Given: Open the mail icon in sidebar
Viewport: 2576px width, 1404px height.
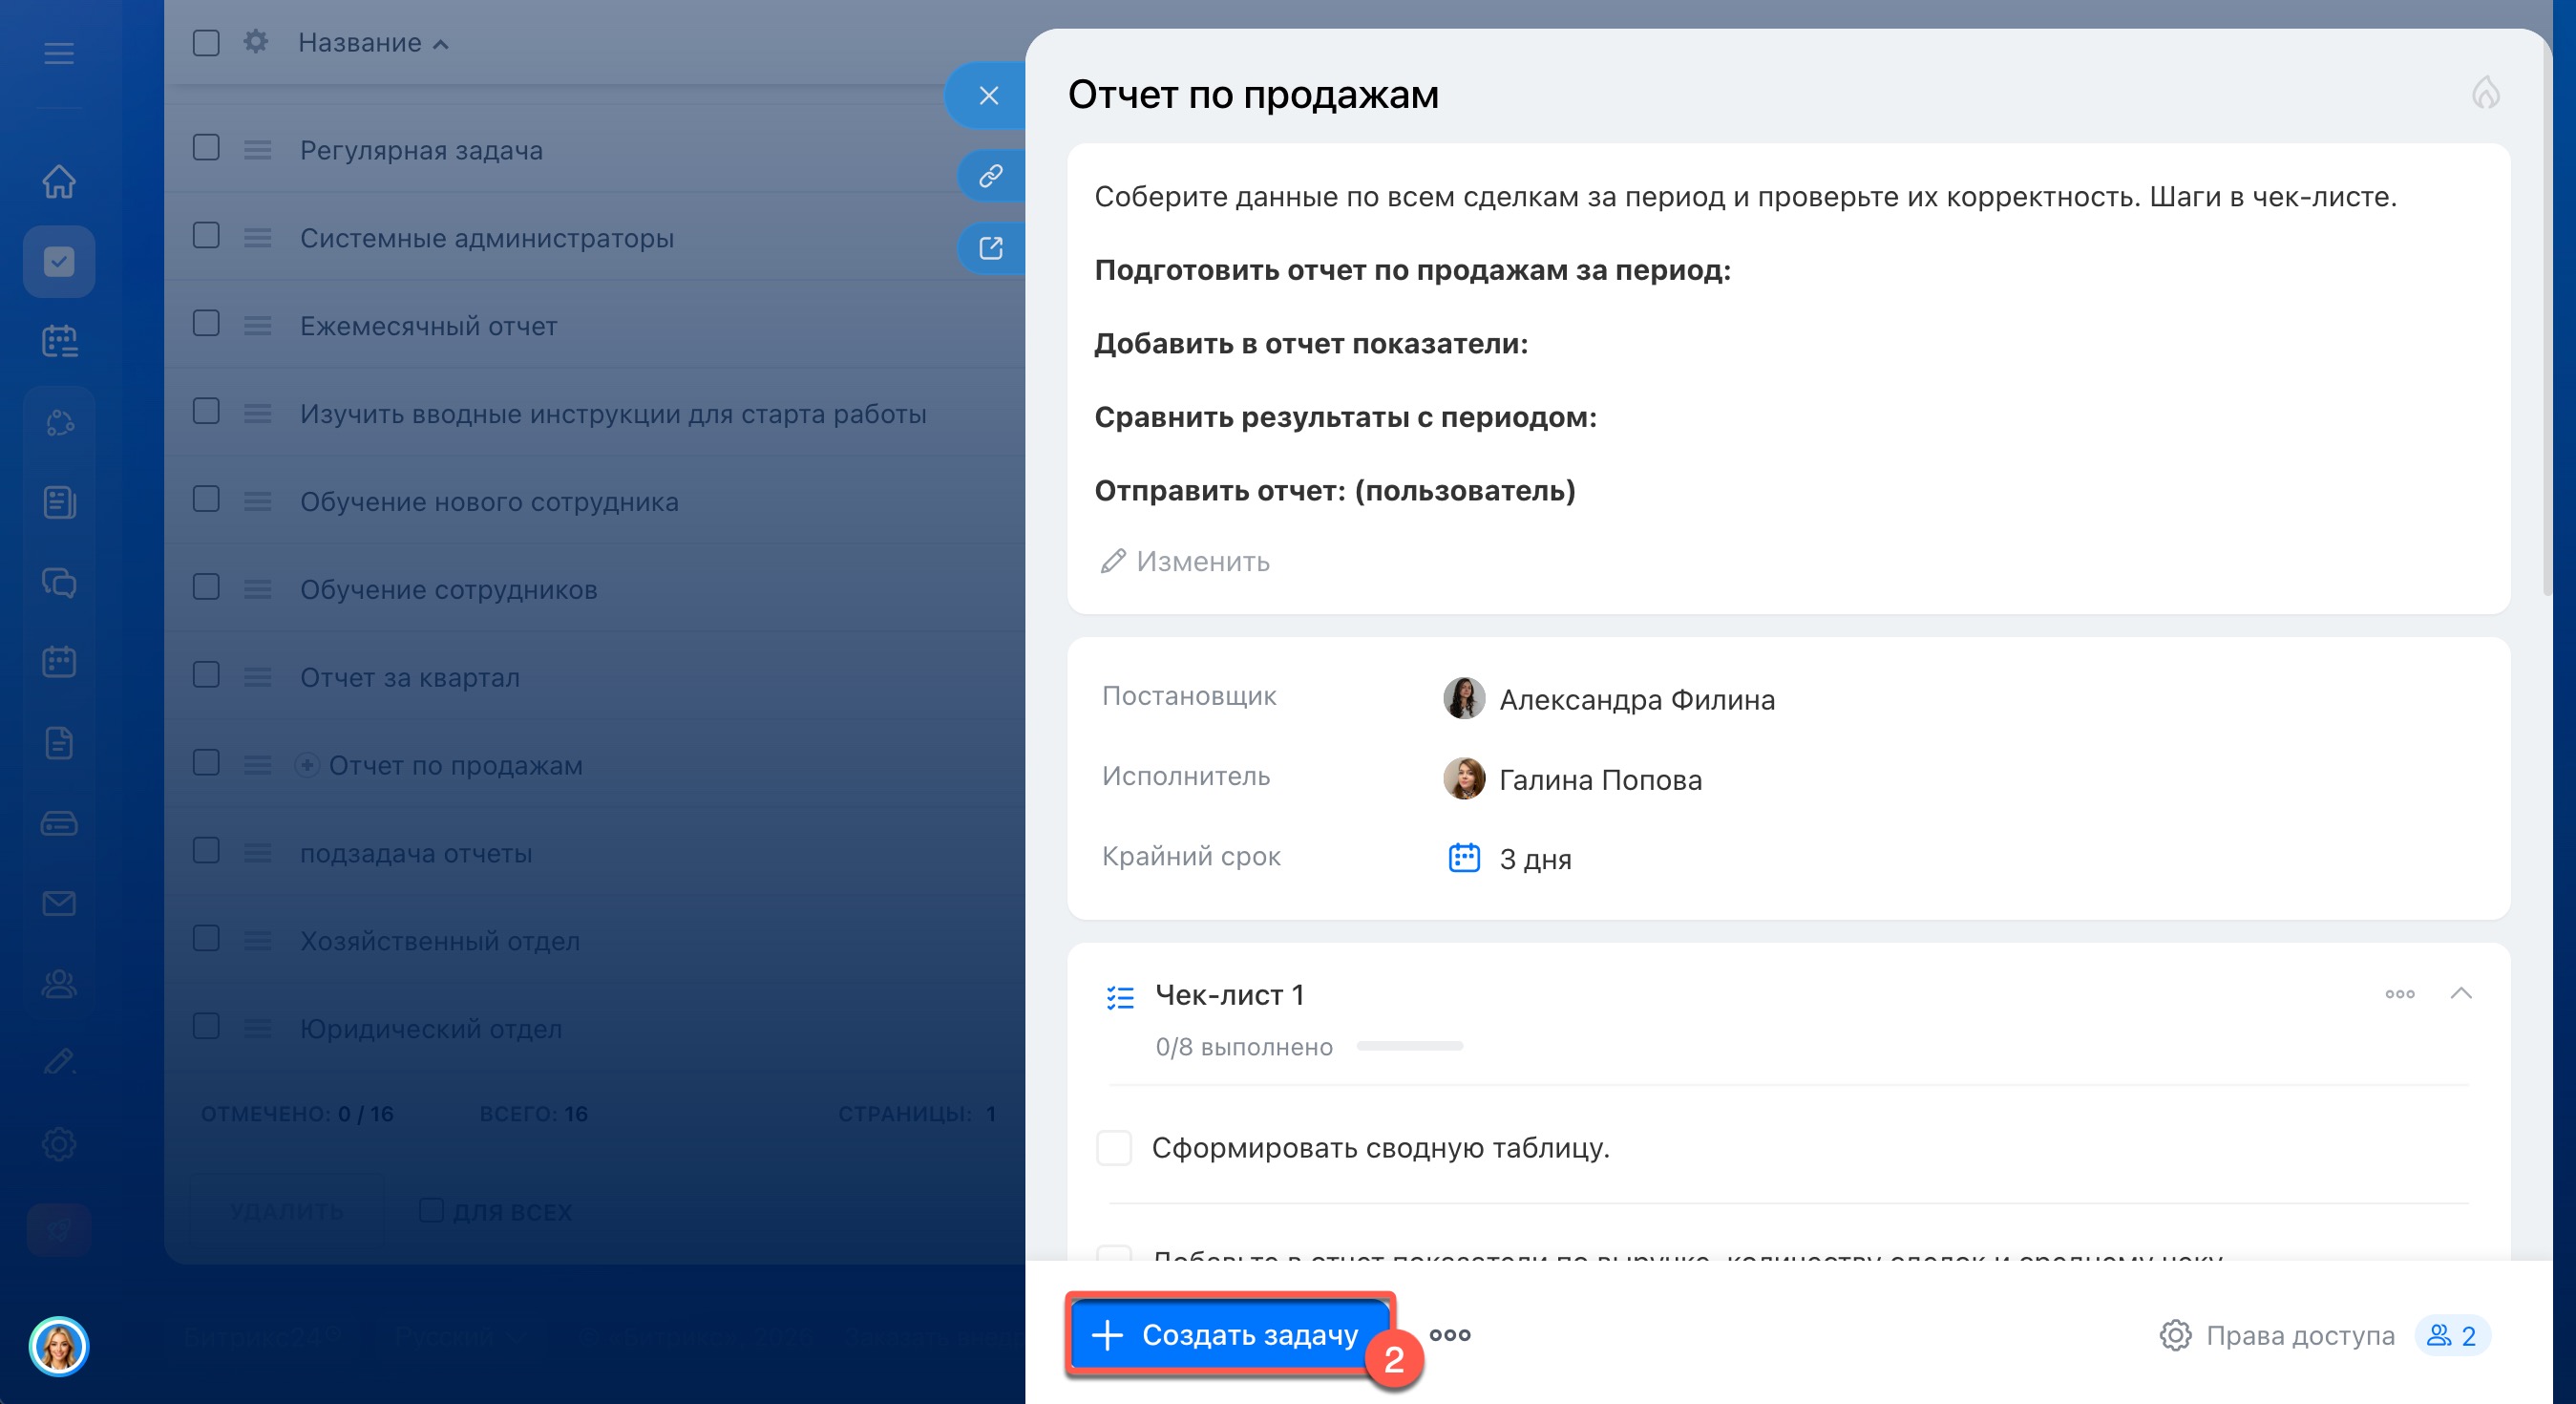Looking at the screenshot, I should point(59,903).
